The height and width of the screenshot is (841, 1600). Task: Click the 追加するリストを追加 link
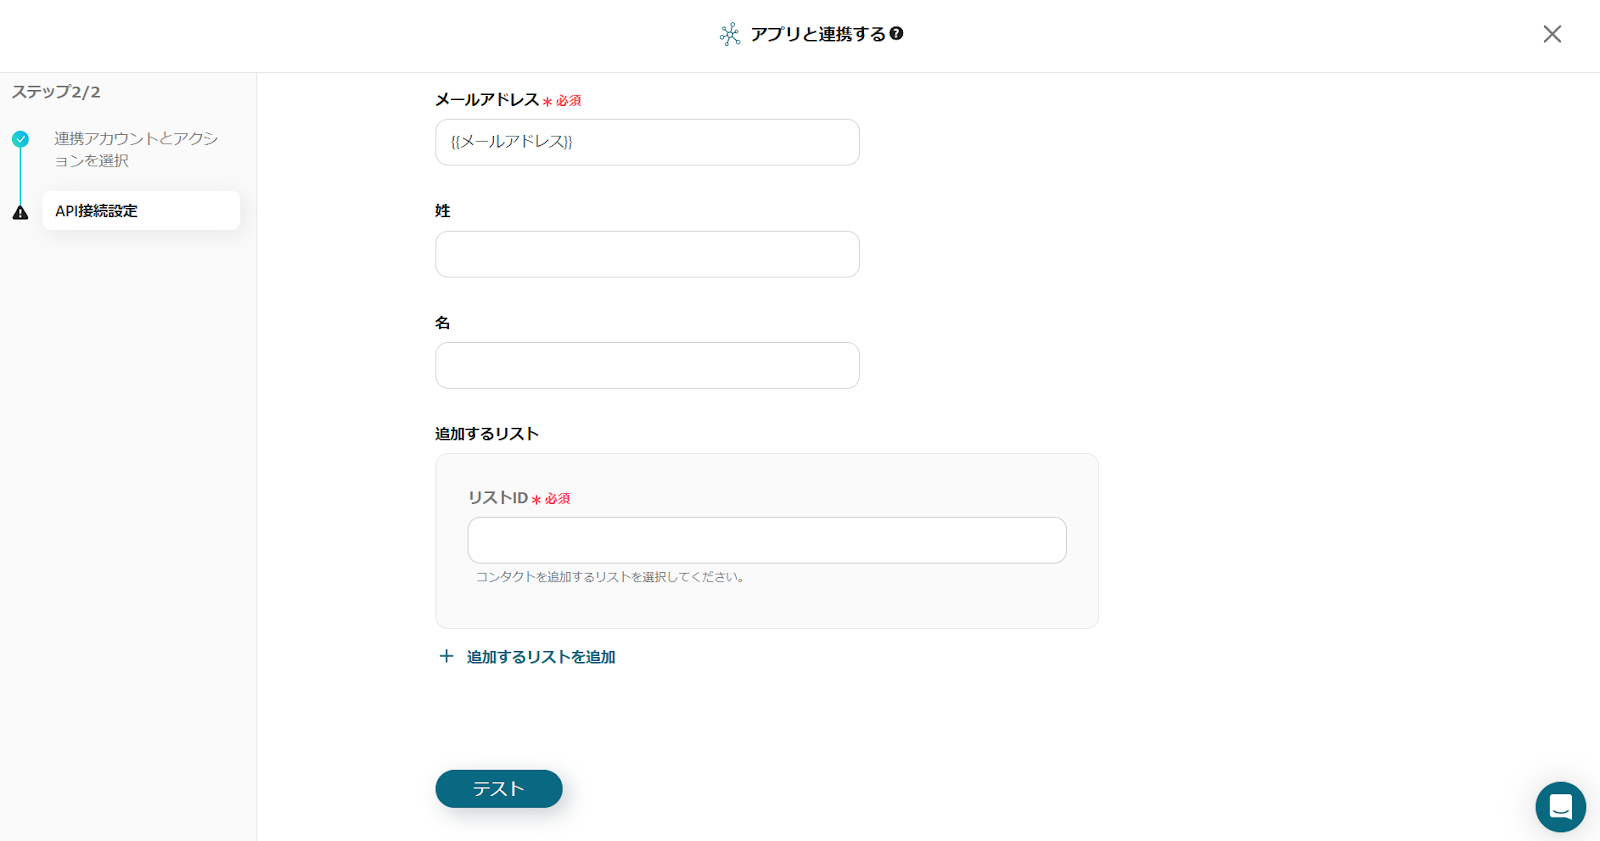click(x=541, y=657)
